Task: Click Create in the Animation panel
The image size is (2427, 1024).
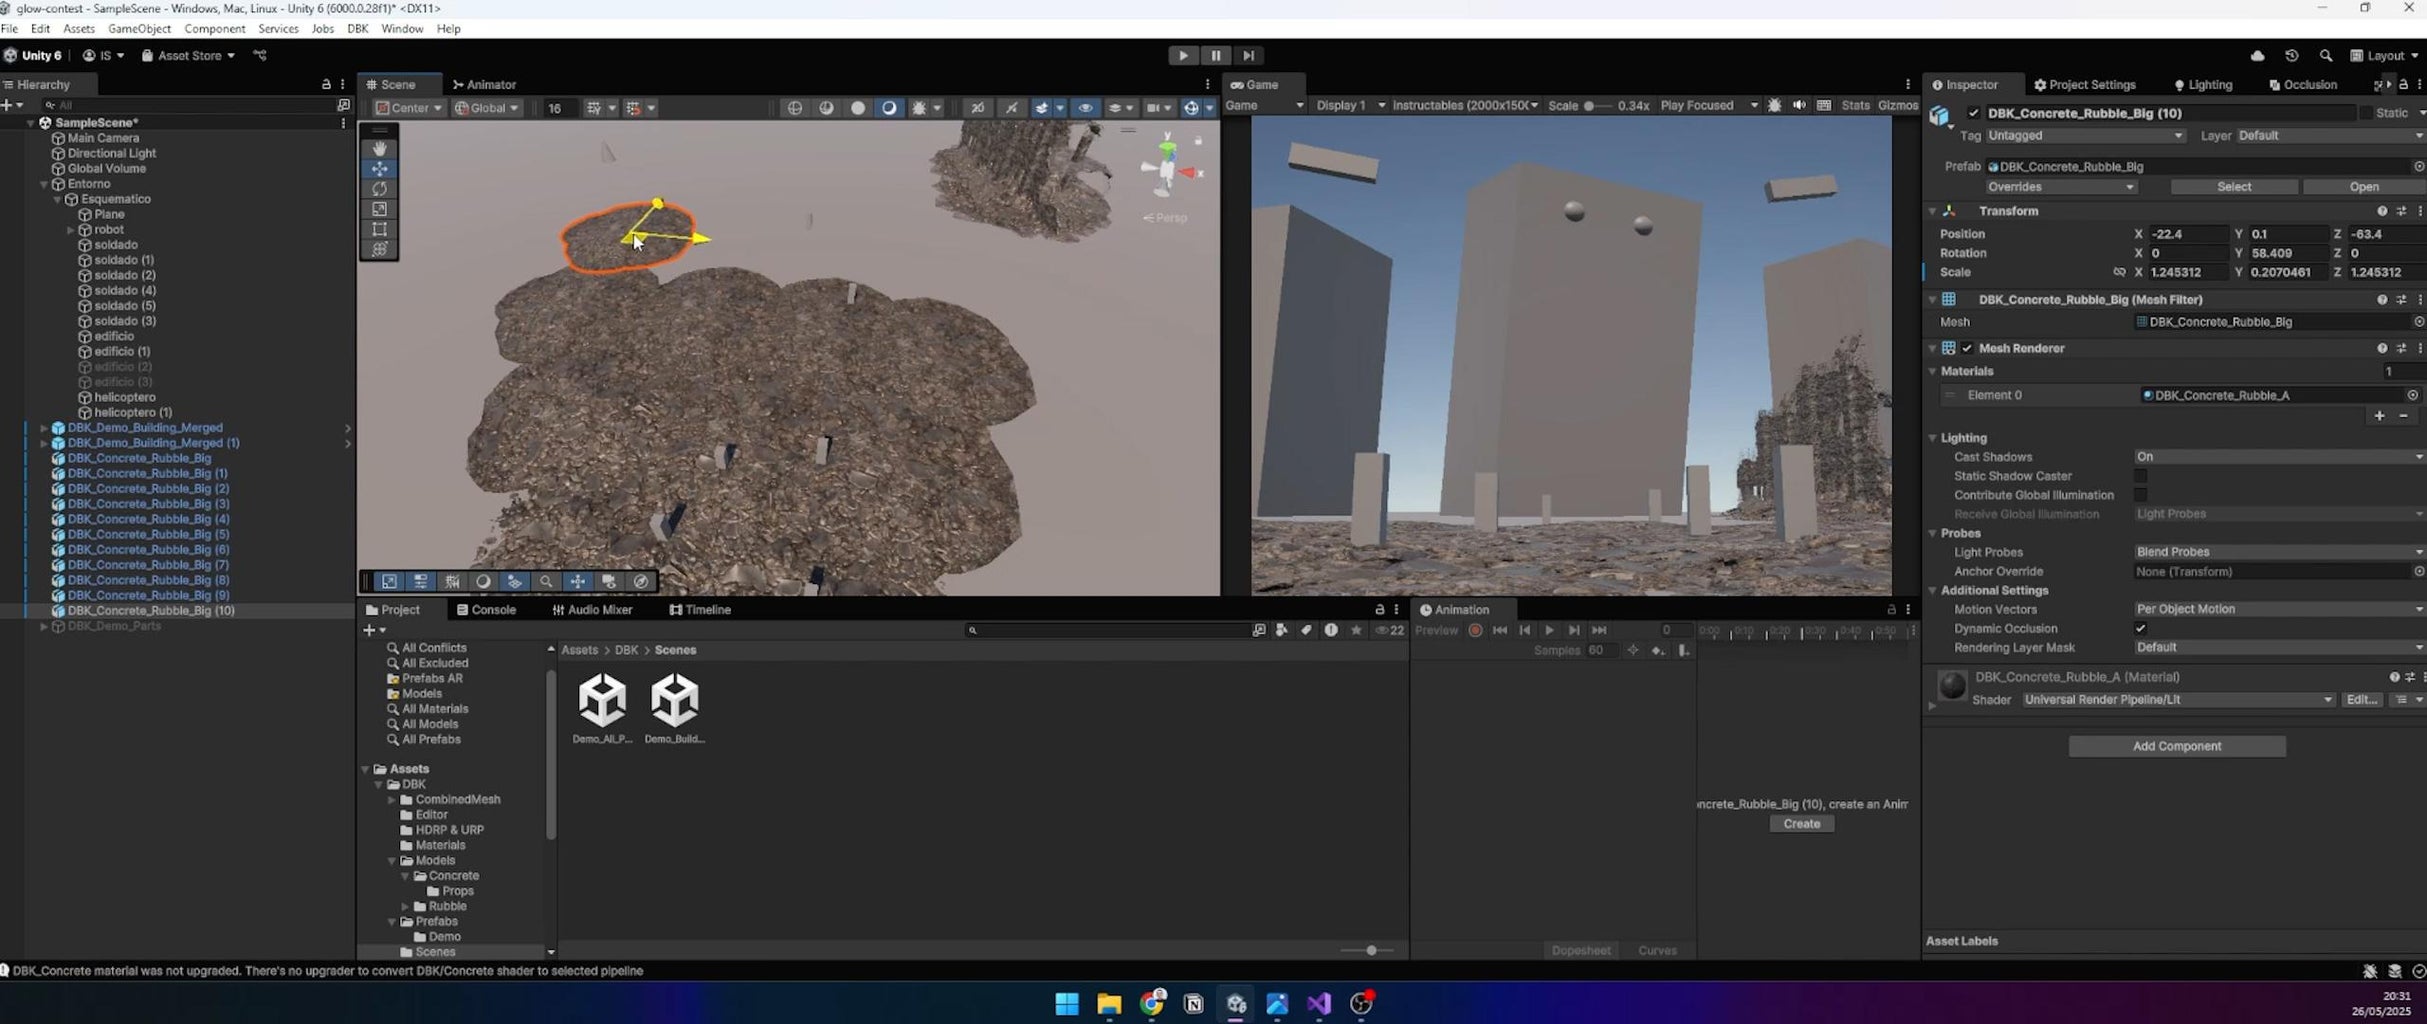Action: click(x=1802, y=824)
